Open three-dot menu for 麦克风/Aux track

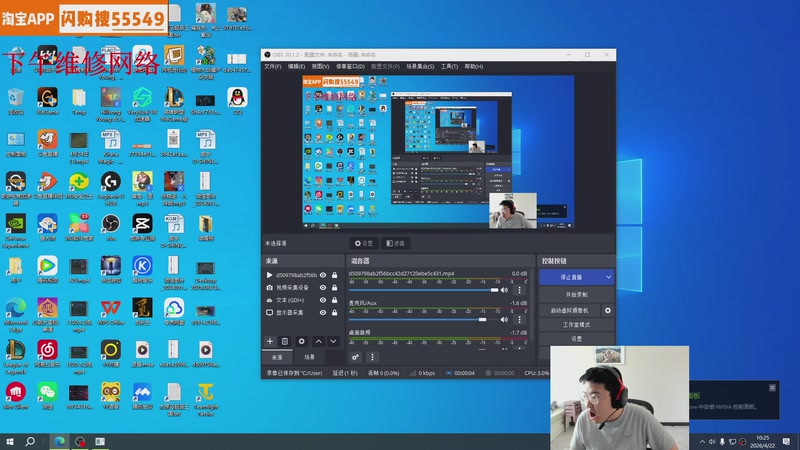[519, 319]
